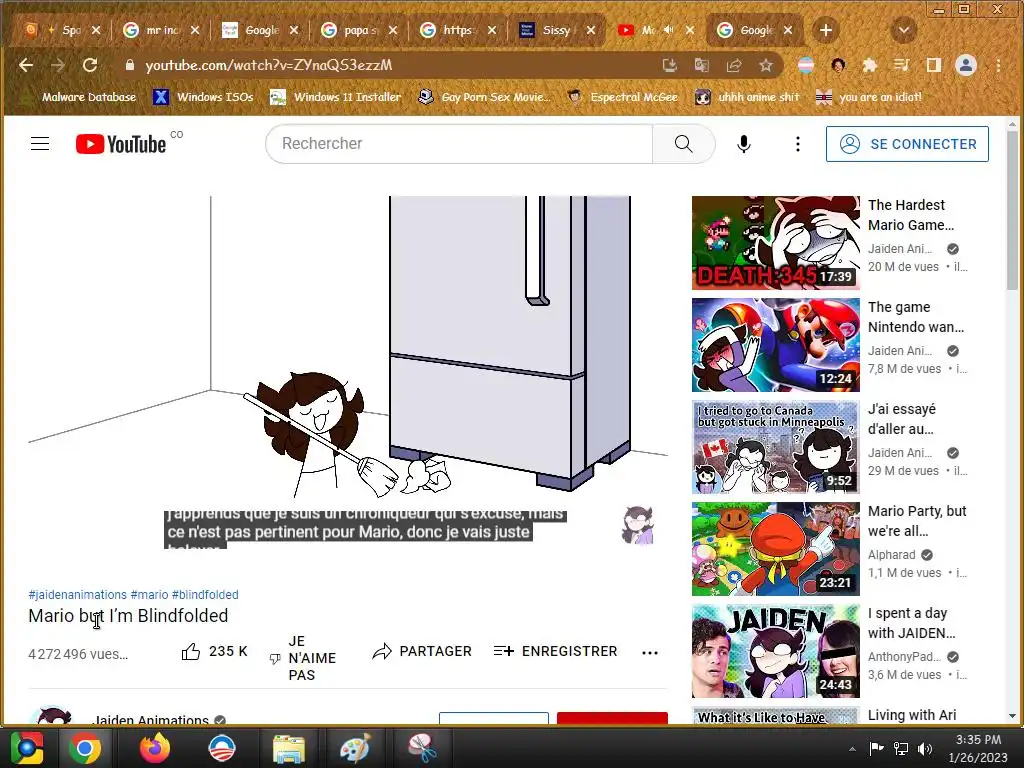Like the video with thumbs up
The height and width of the screenshot is (768, 1024).
pyautogui.click(x=214, y=651)
